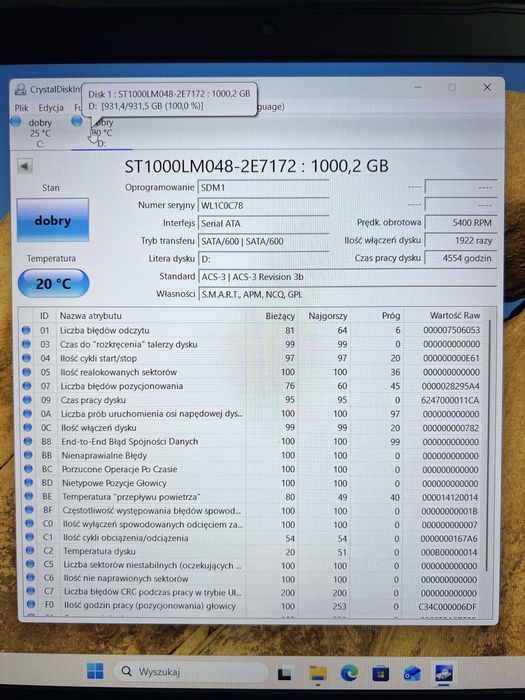This screenshot has width=525, height=700.
Task: Click status dot for attribute C2
Action: [x=30, y=550]
